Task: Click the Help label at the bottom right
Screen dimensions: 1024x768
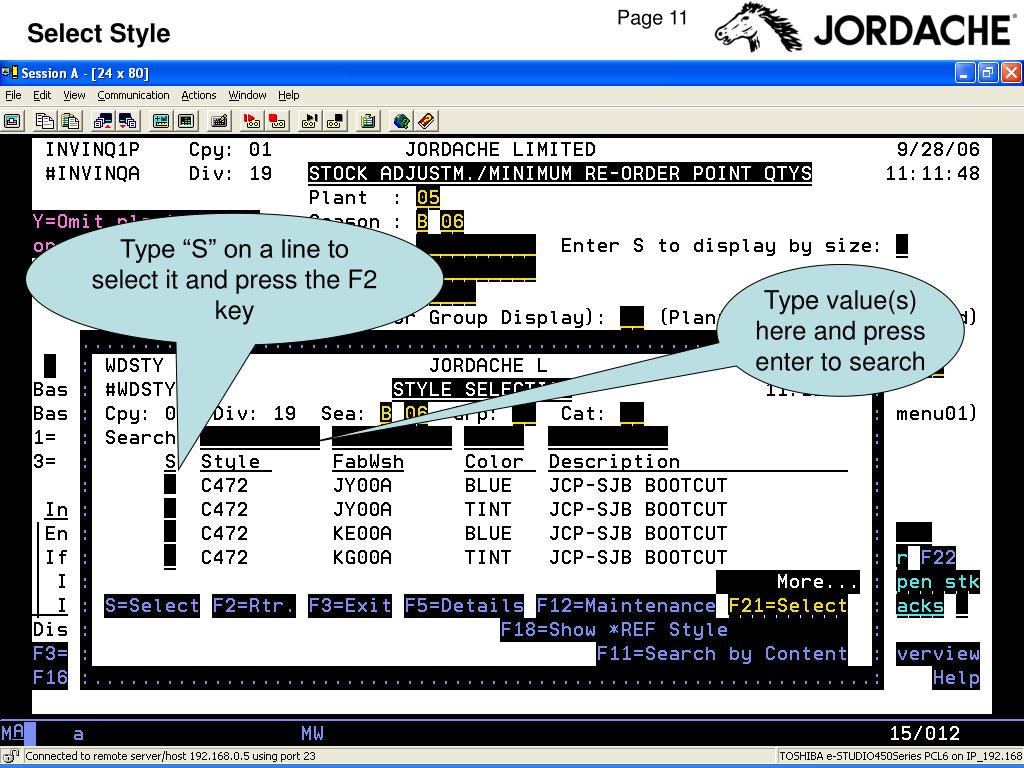Action: tap(956, 678)
